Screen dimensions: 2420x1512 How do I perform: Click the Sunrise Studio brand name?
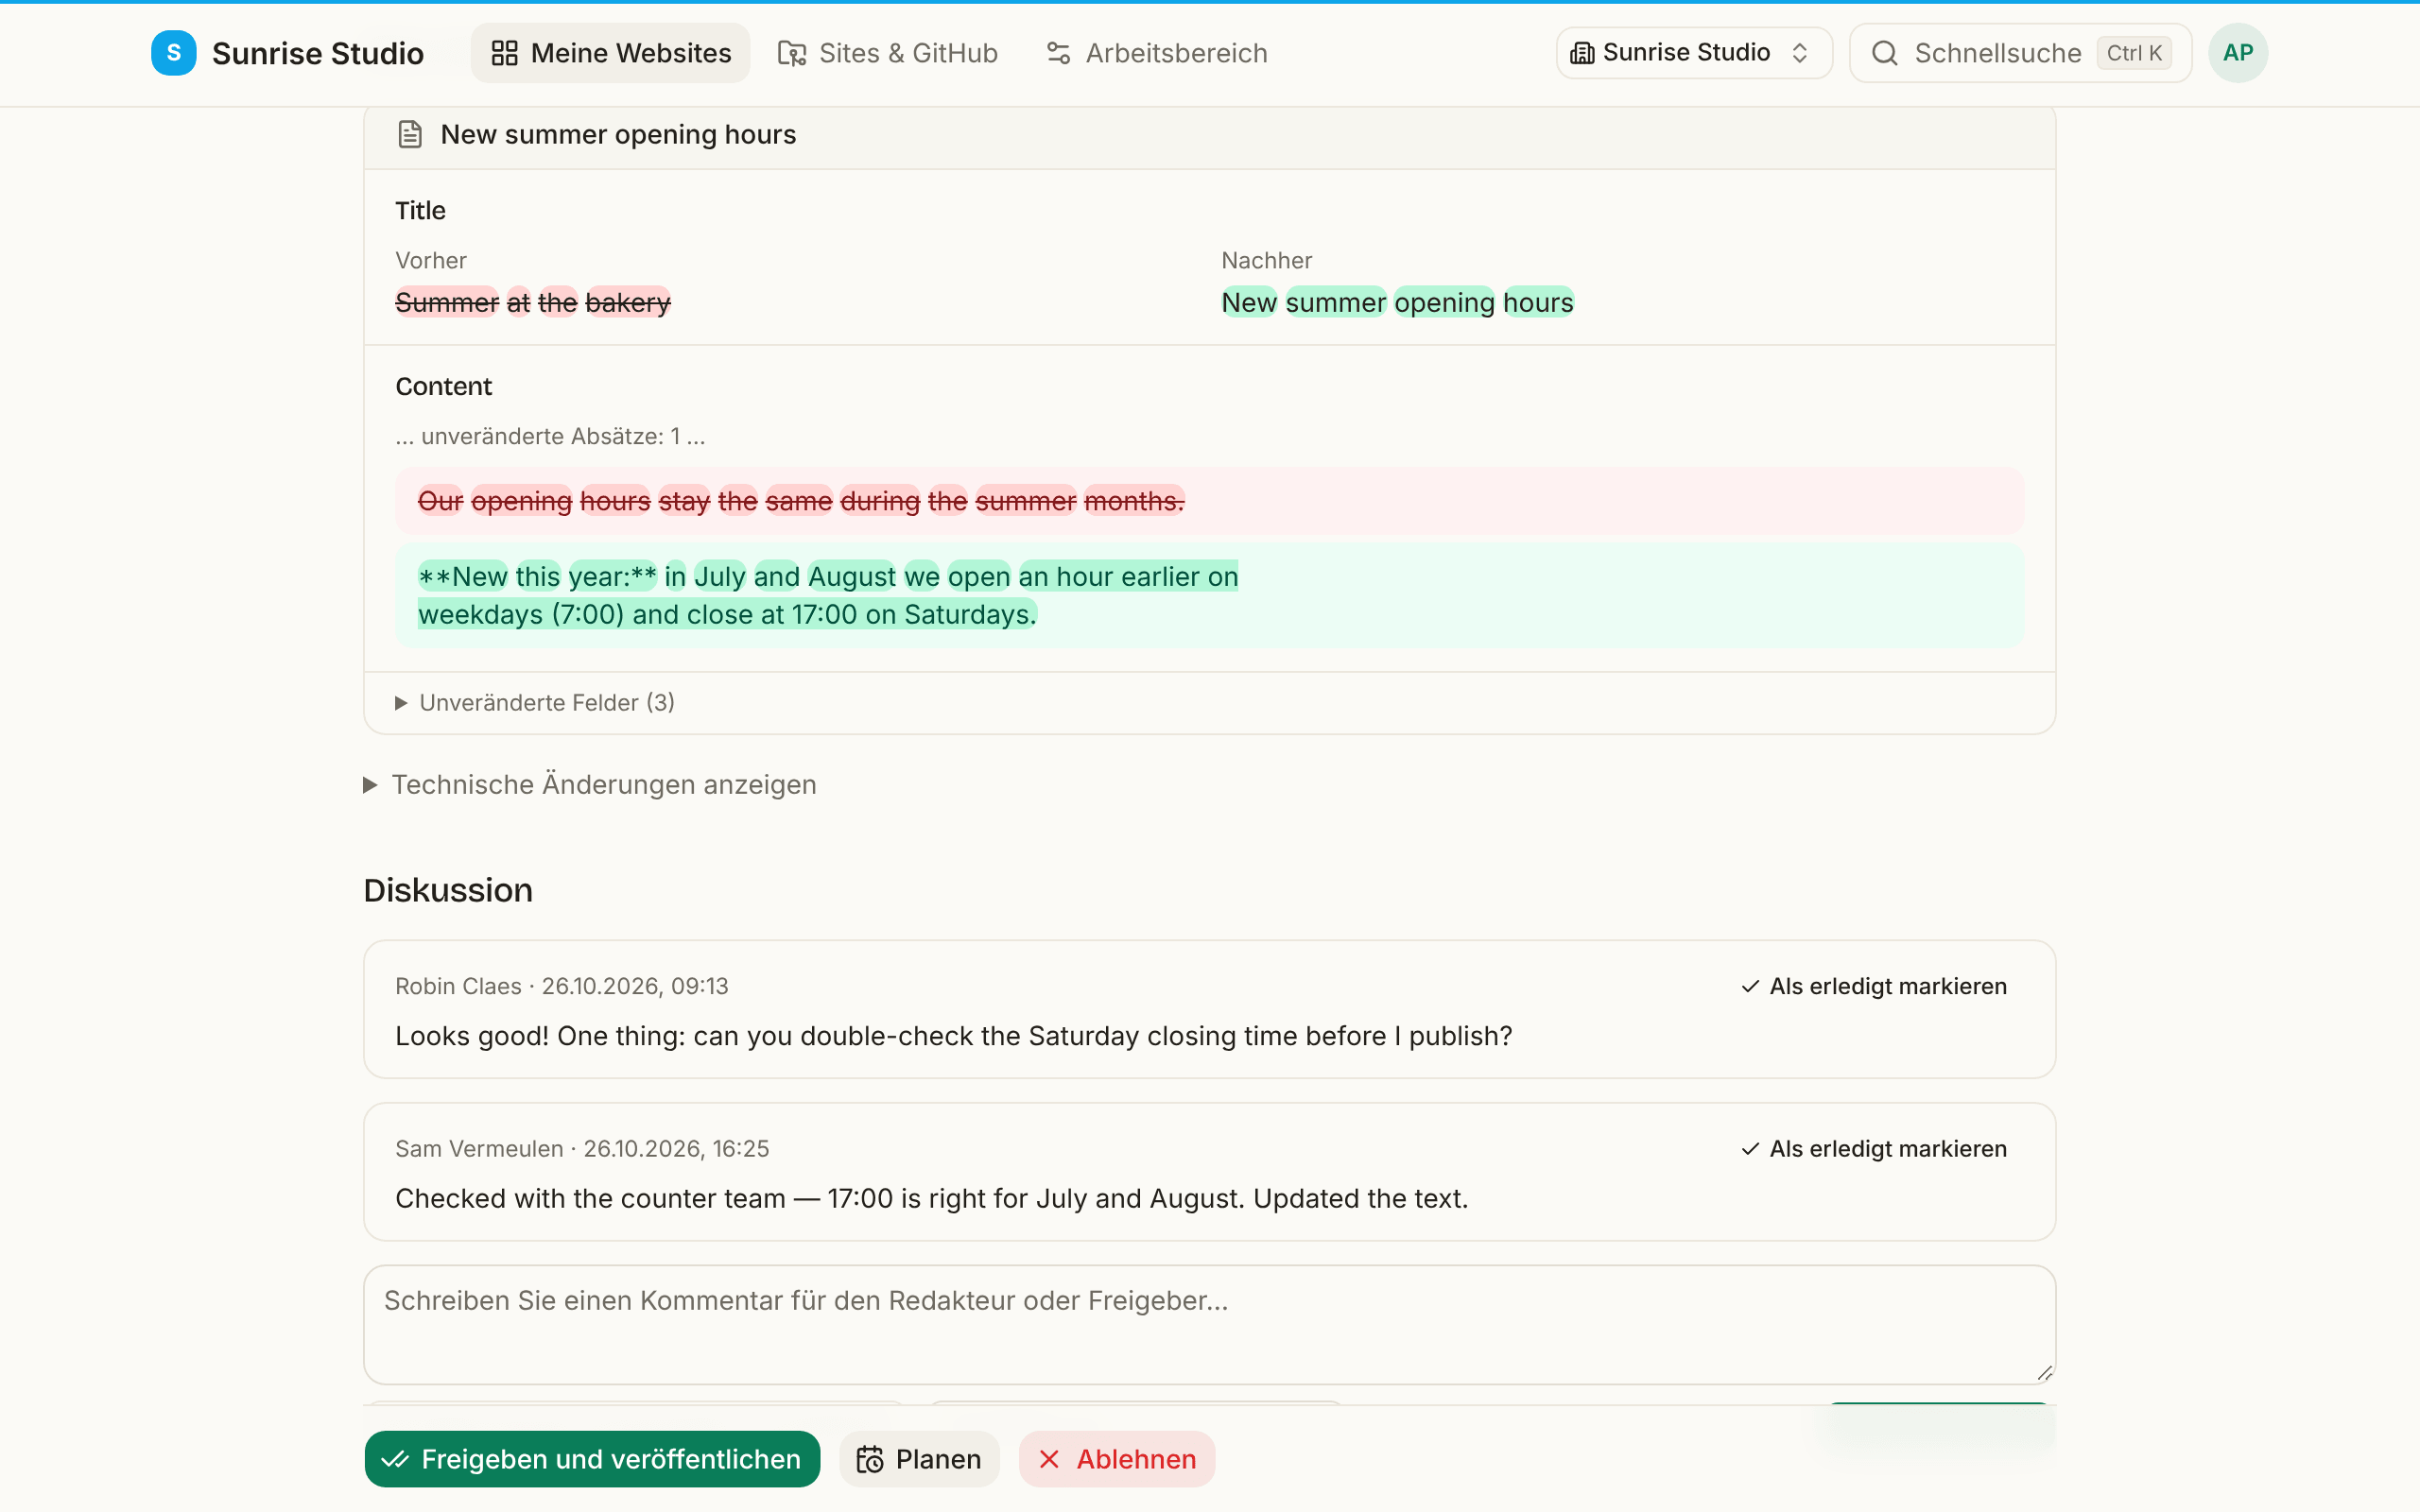click(x=318, y=53)
